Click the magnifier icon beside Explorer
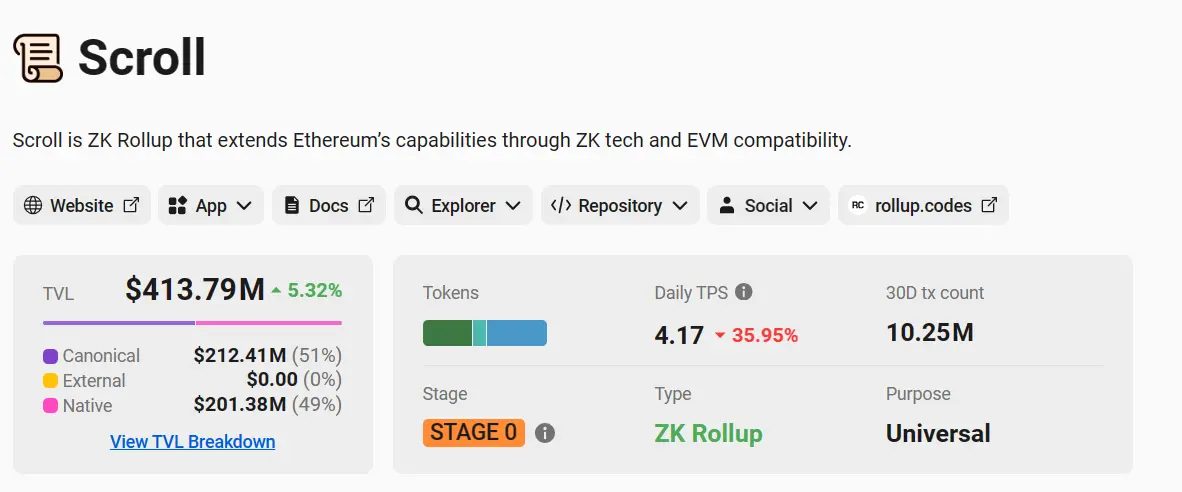 [x=414, y=206]
